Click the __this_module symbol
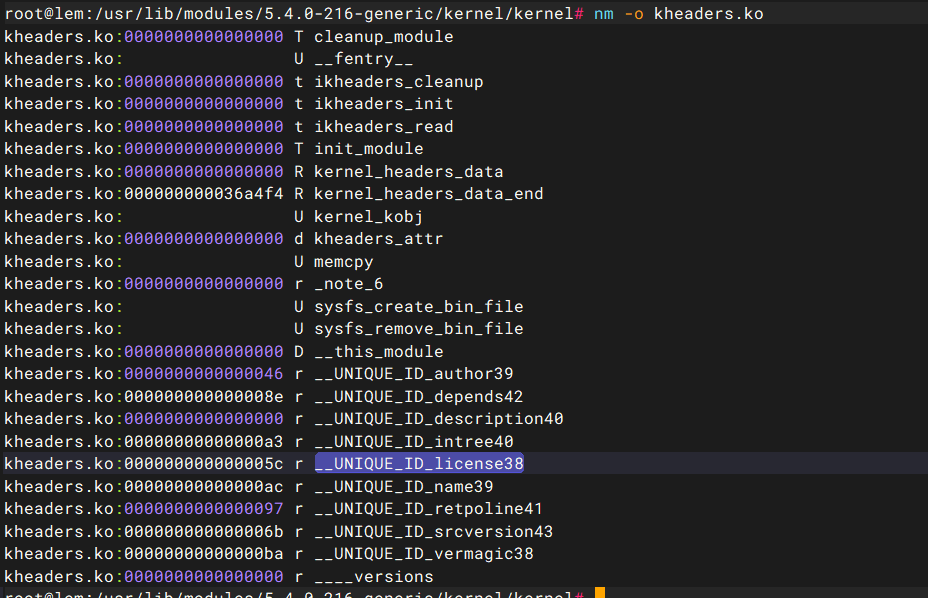928x598 pixels. (x=379, y=352)
